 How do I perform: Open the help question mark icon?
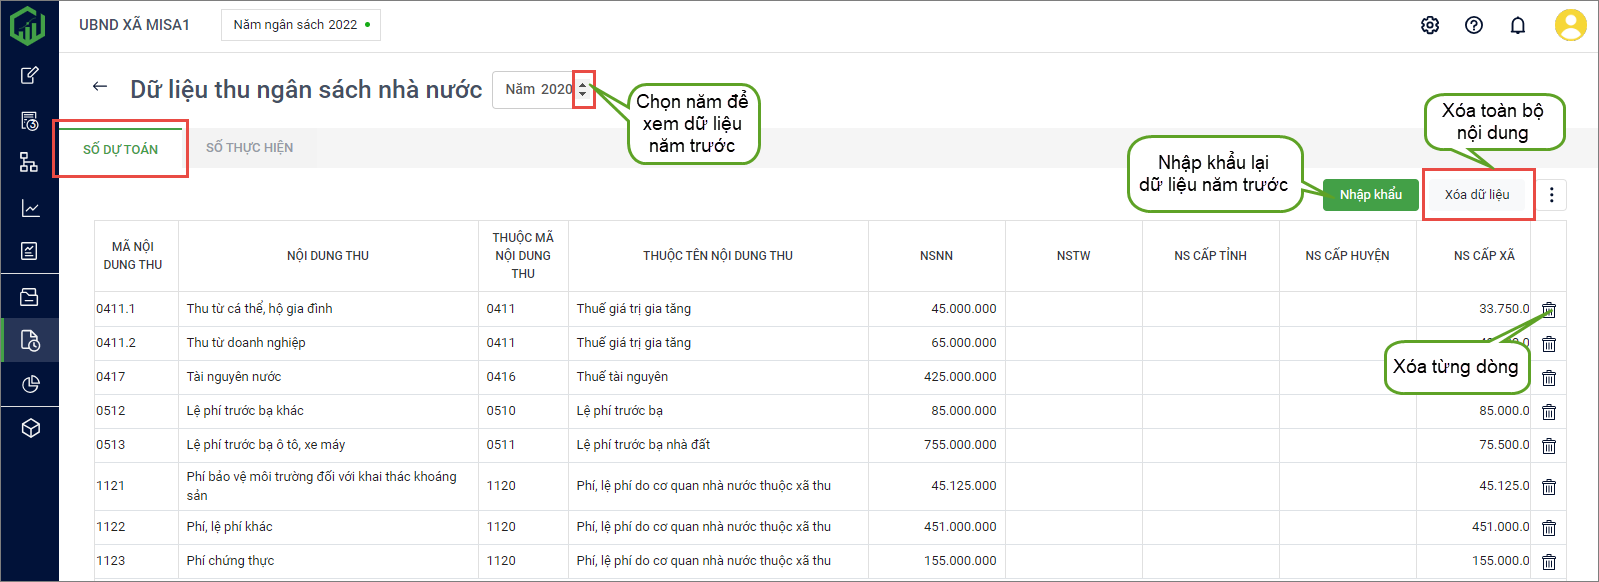tap(1474, 25)
